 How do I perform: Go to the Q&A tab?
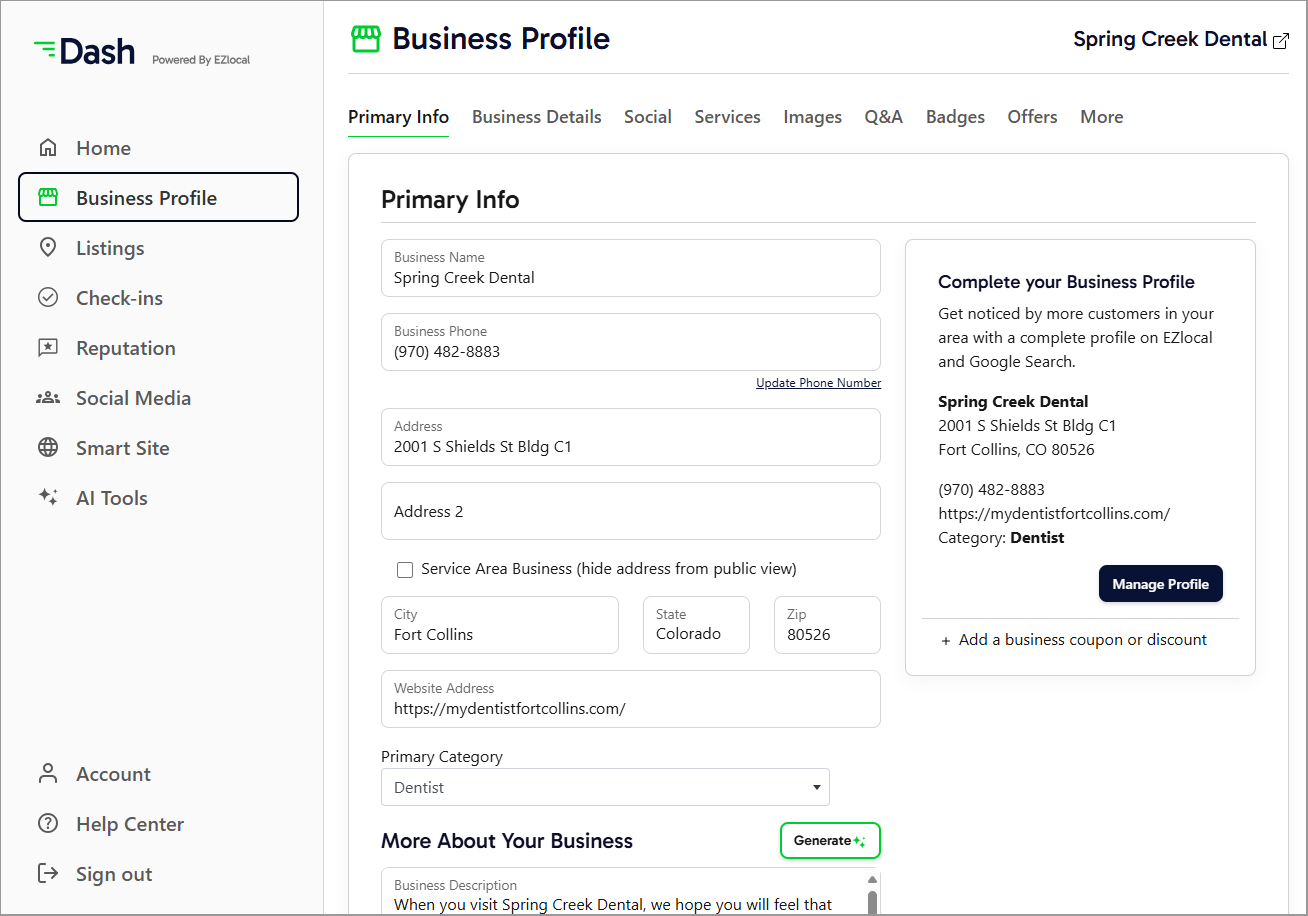tap(883, 117)
